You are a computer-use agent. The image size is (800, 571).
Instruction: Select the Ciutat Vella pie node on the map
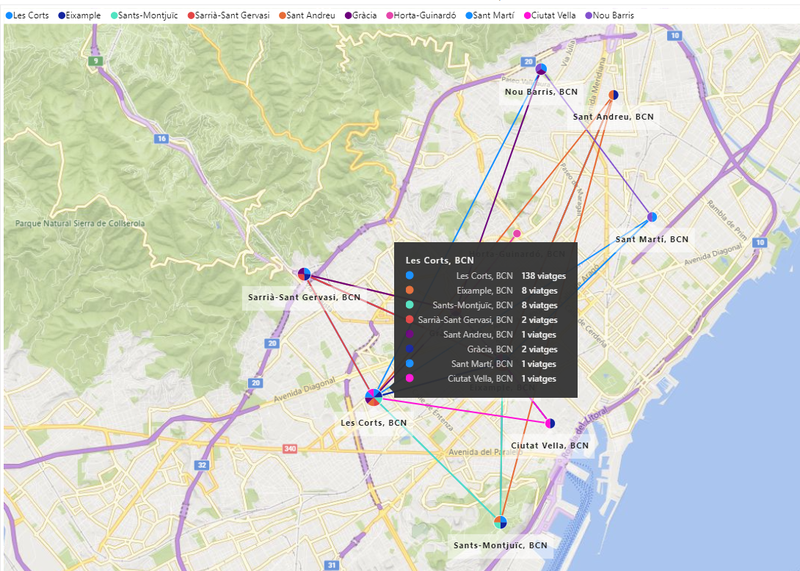point(550,423)
